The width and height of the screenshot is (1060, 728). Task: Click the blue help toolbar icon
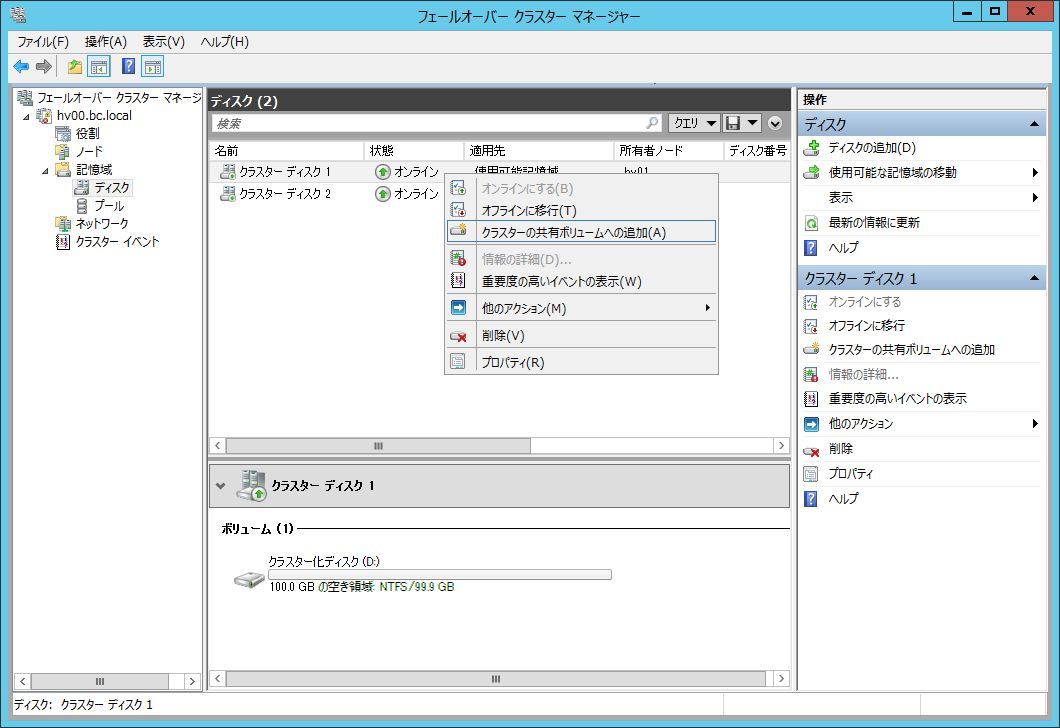[128, 66]
